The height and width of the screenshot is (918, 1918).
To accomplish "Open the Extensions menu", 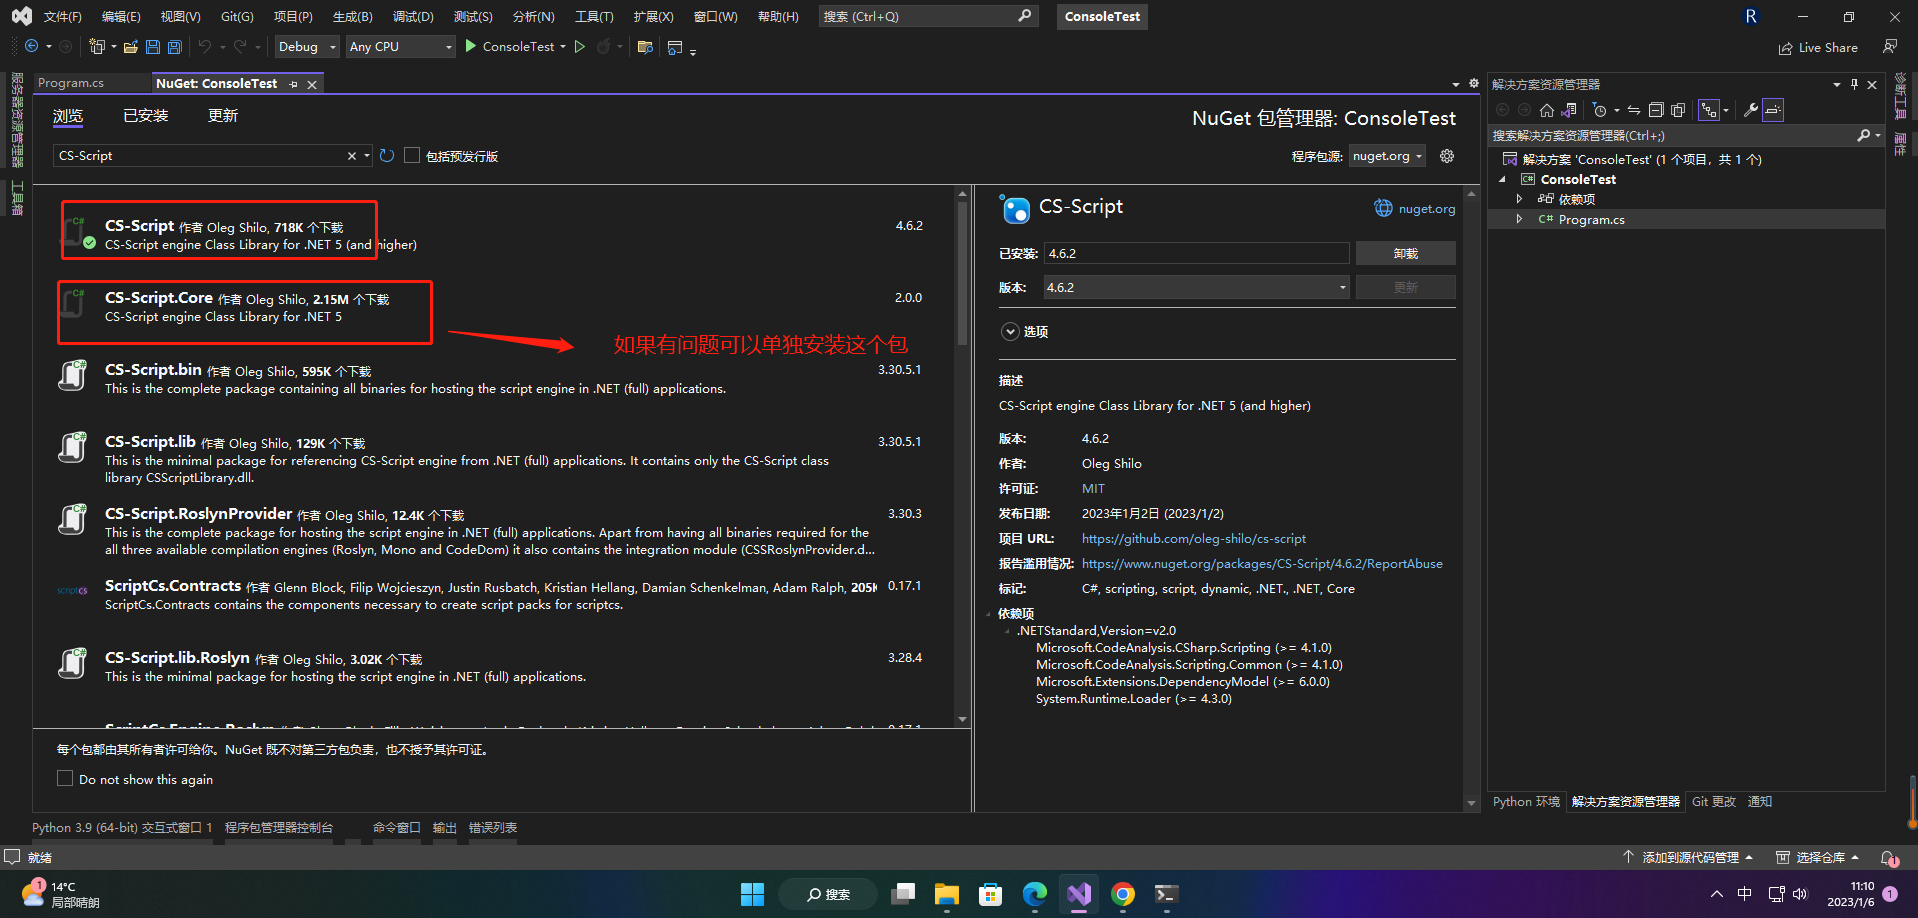I will 653,16.
